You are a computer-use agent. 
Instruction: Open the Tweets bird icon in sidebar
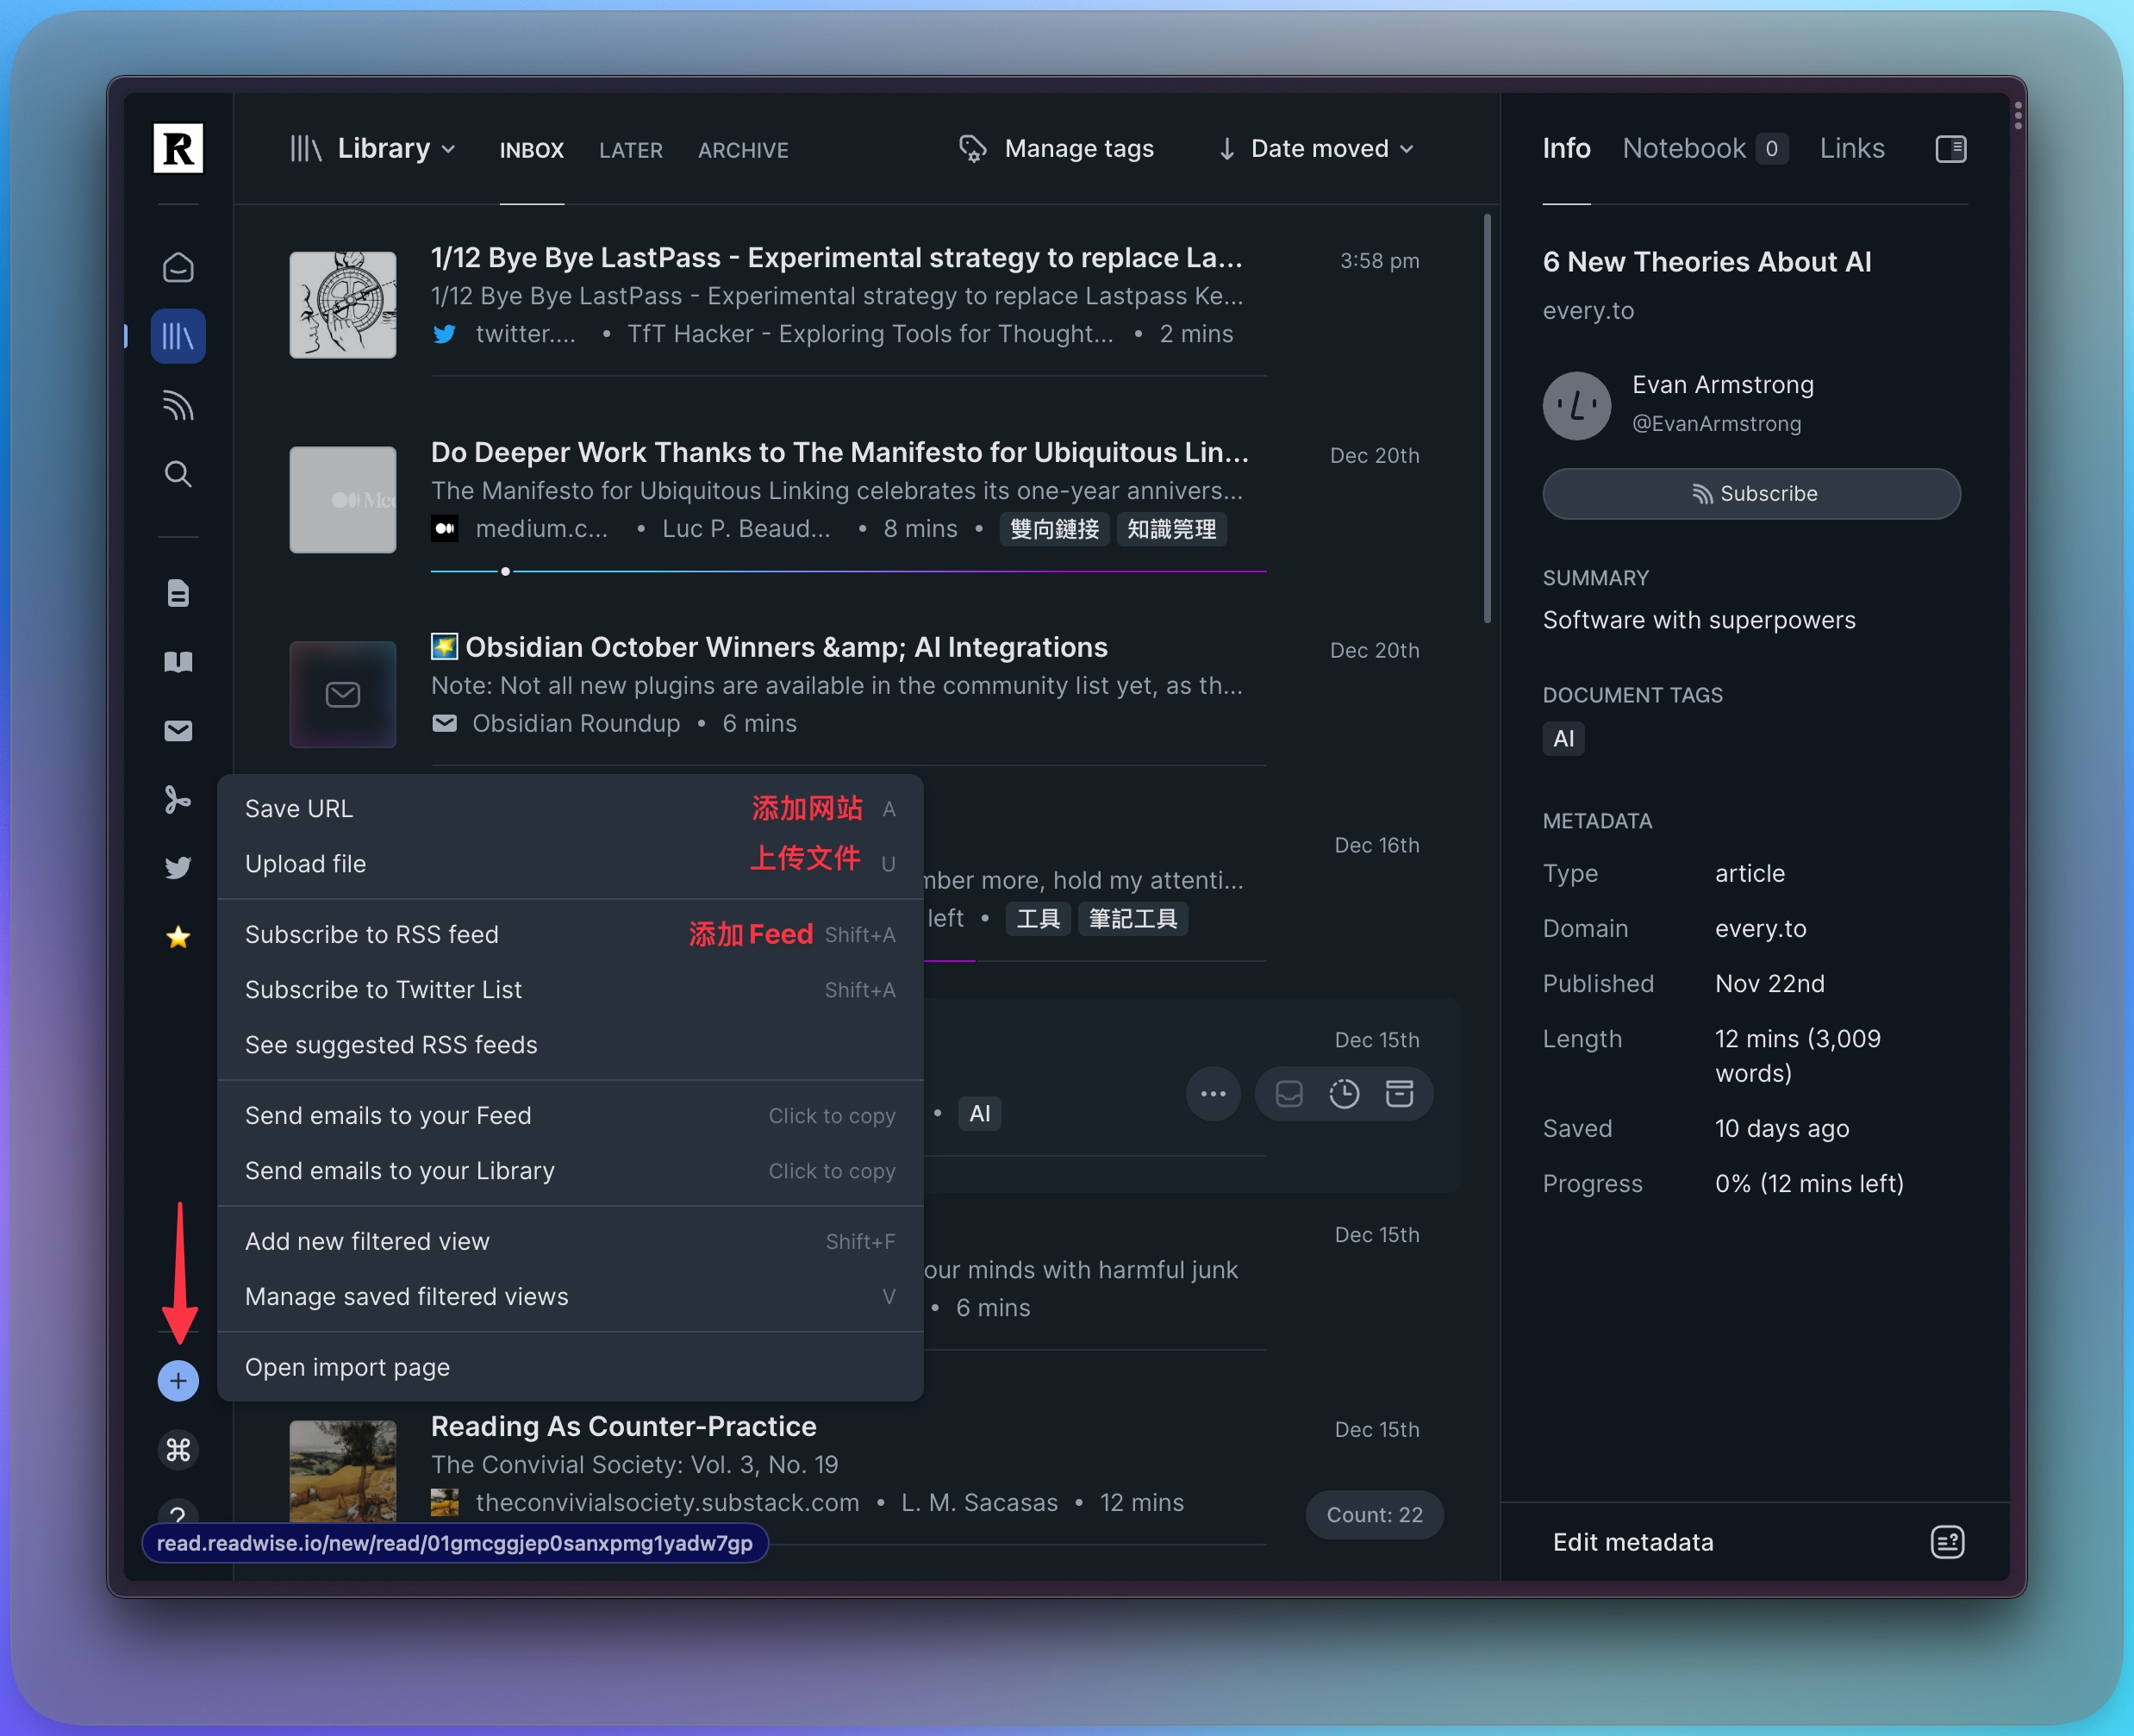(x=178, y=868)
